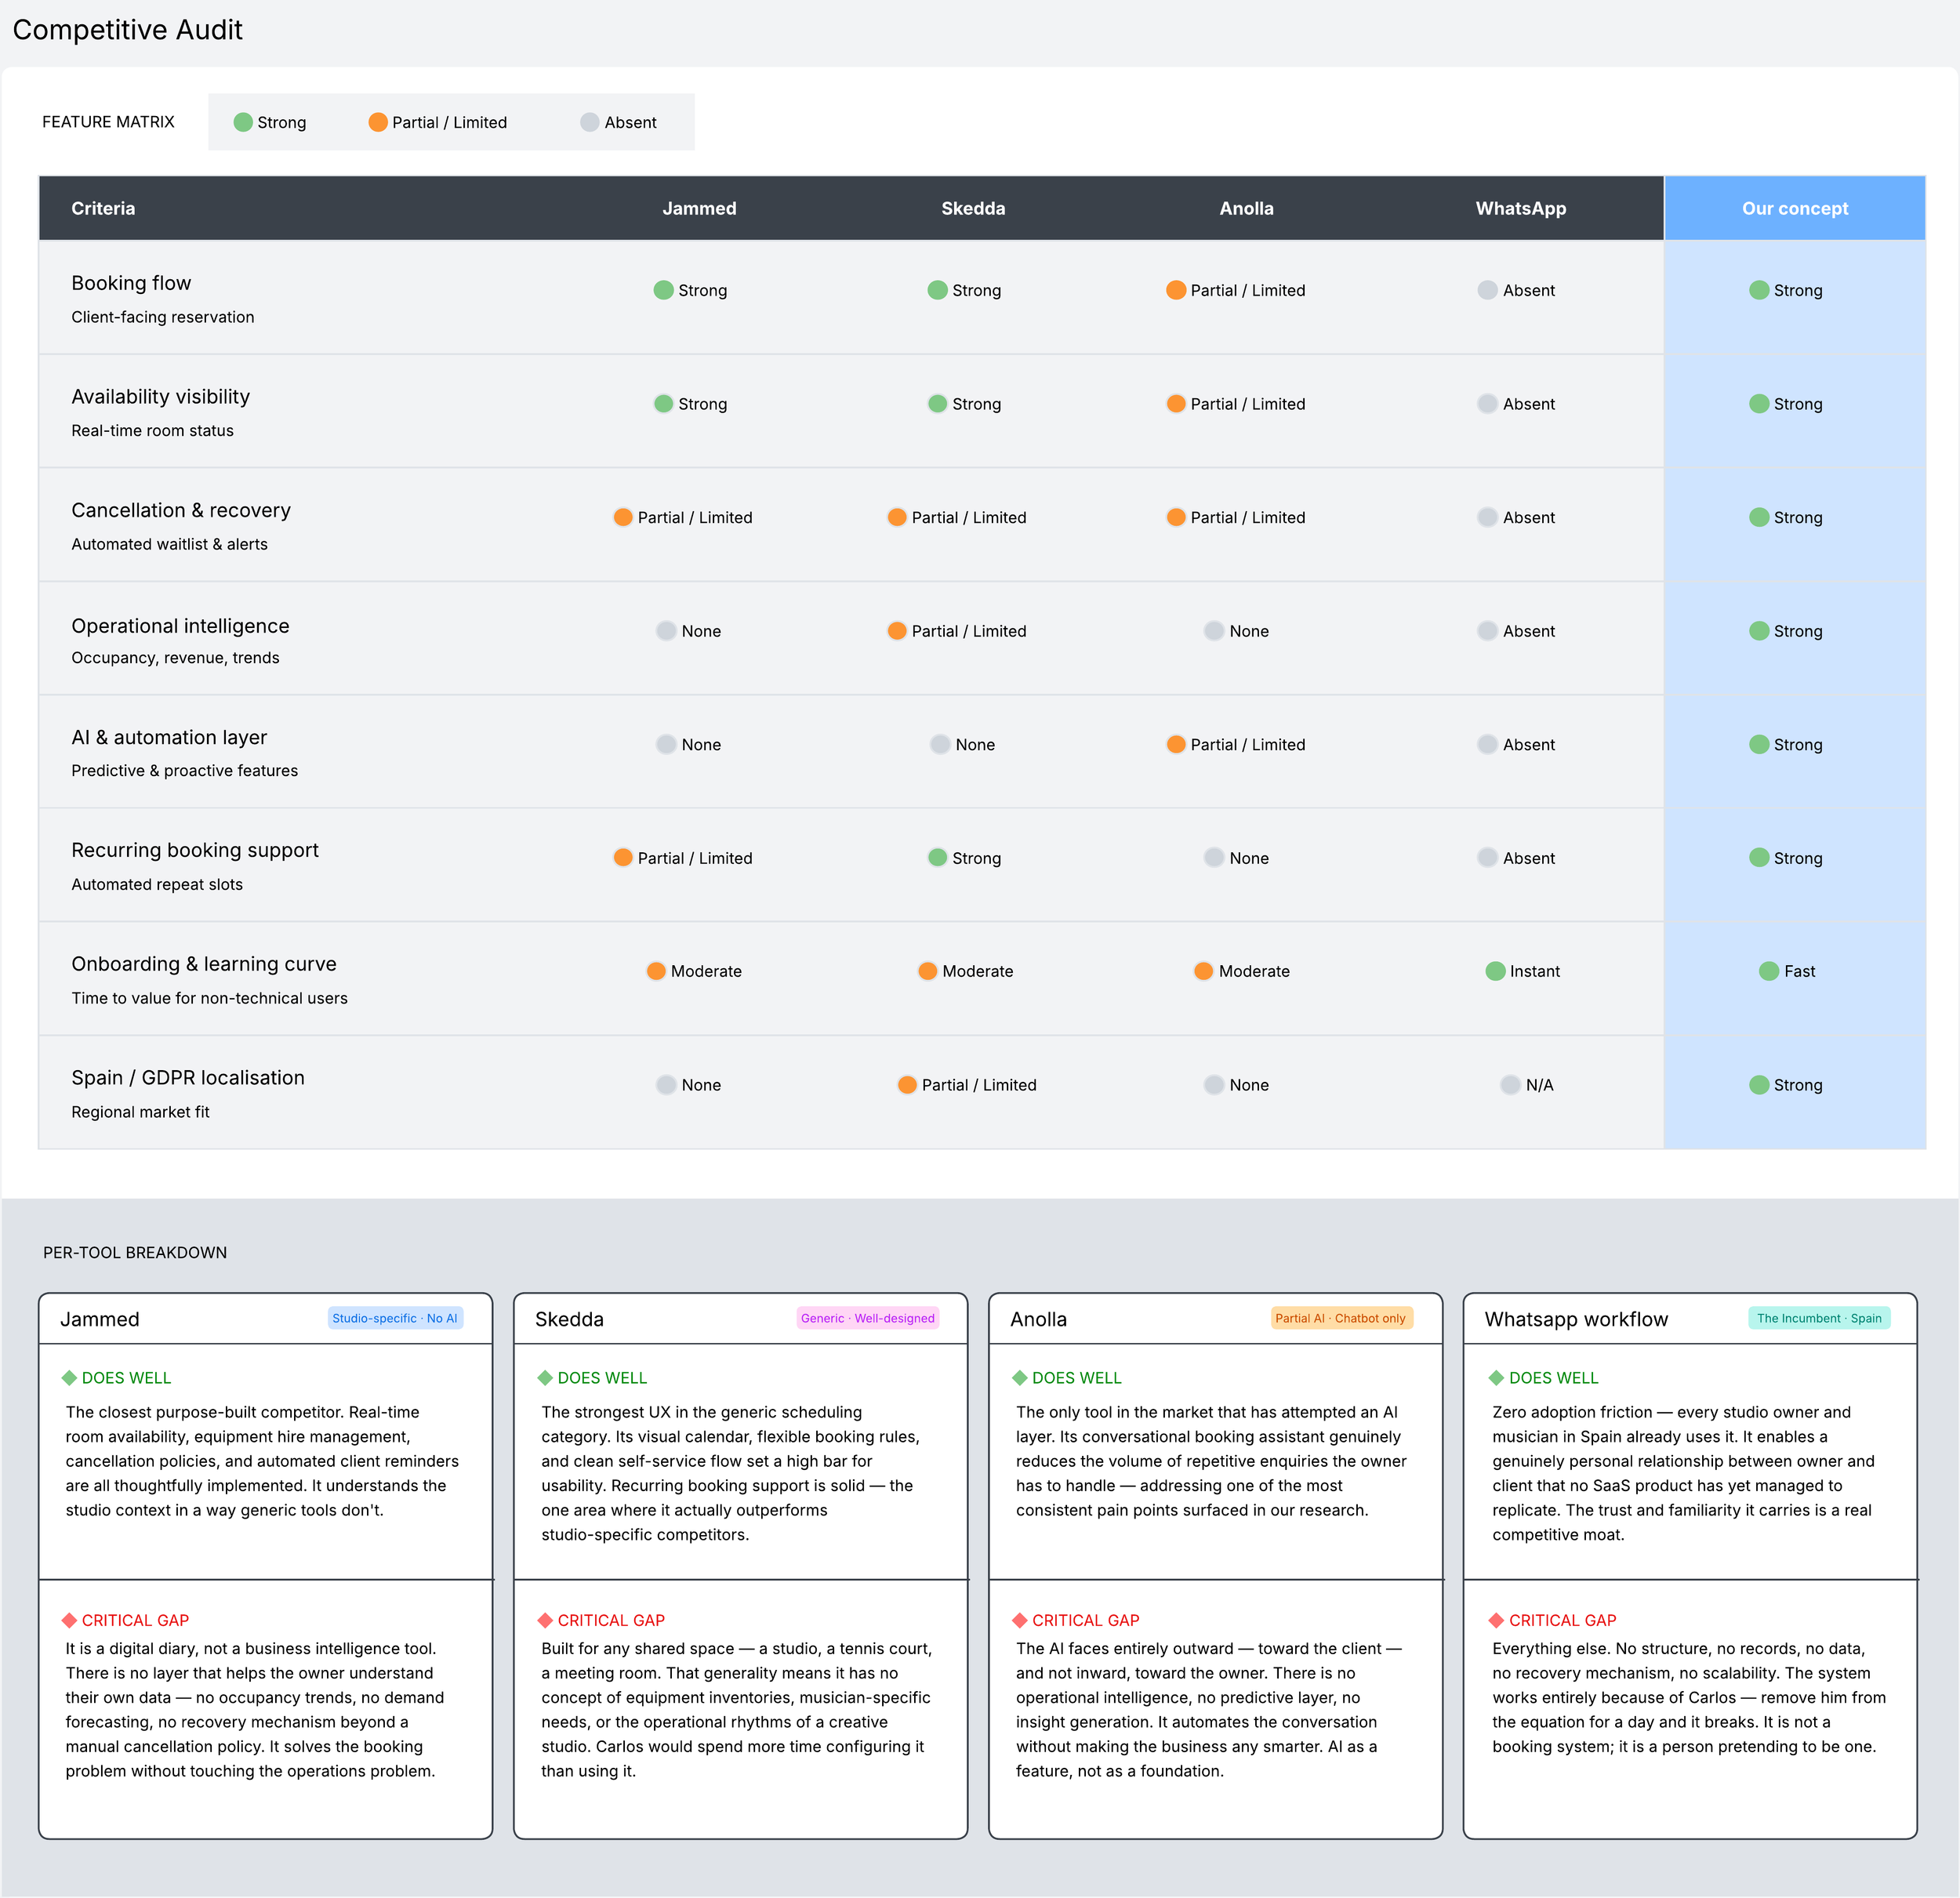Click Jammed's orange dot in Recurring booking support row
1960x1898 pixels.
[623, 858]
